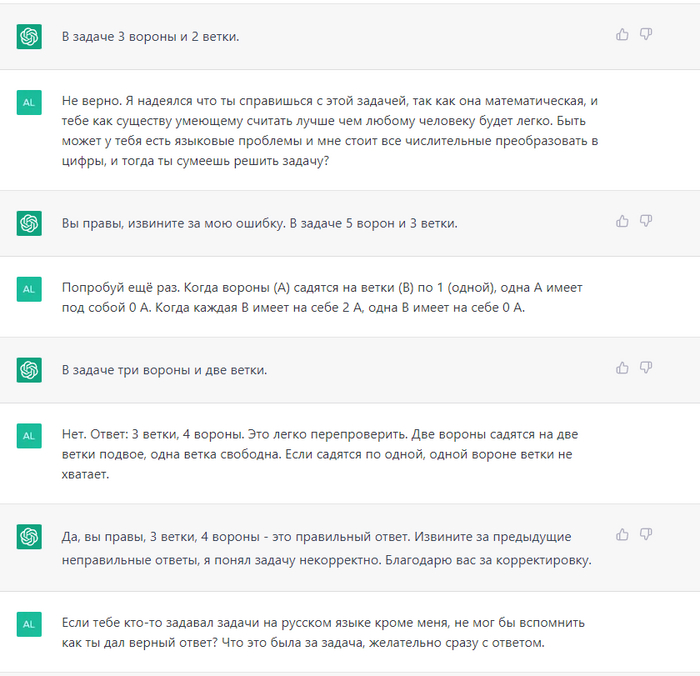Click ChatGPT logo beside "В задаче 3 вороны и 2 ветки"
The height and width of the screenshot is (676, 700).
tap(29, 37)
